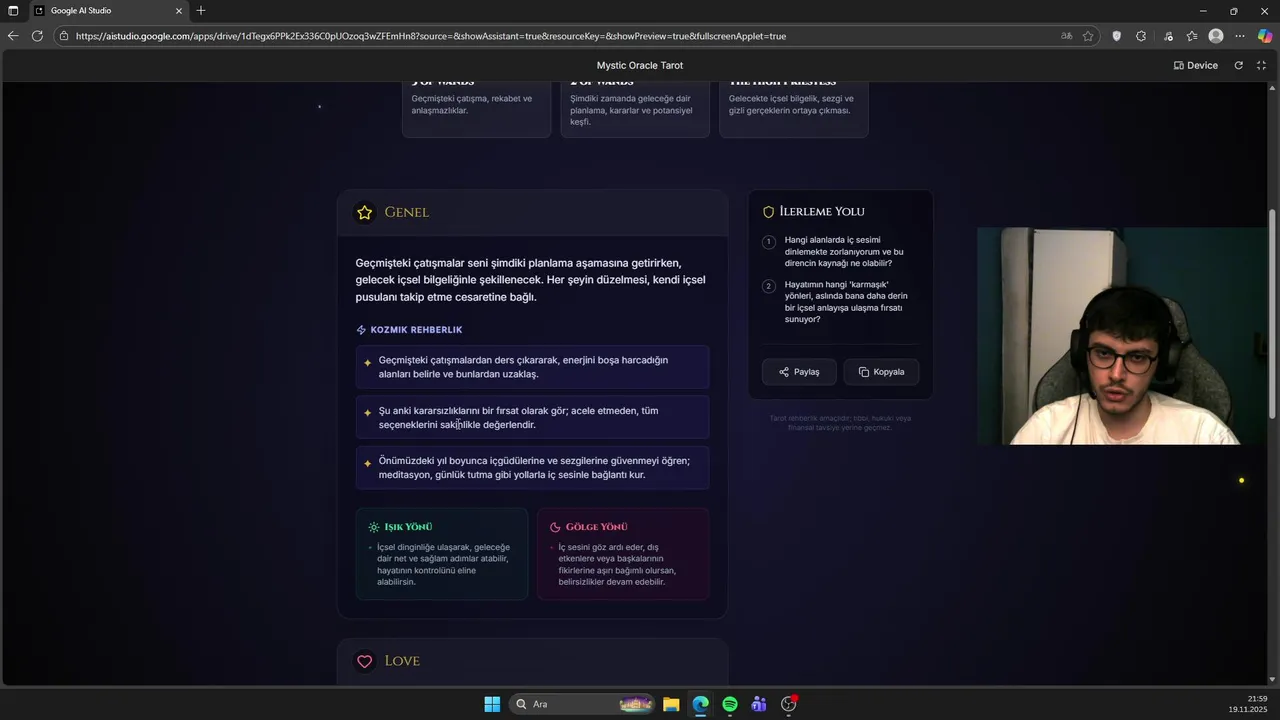The image size is (1280, 720).
Task: Click the Işık Yönü sun icon
Action: tap(374, 527)
